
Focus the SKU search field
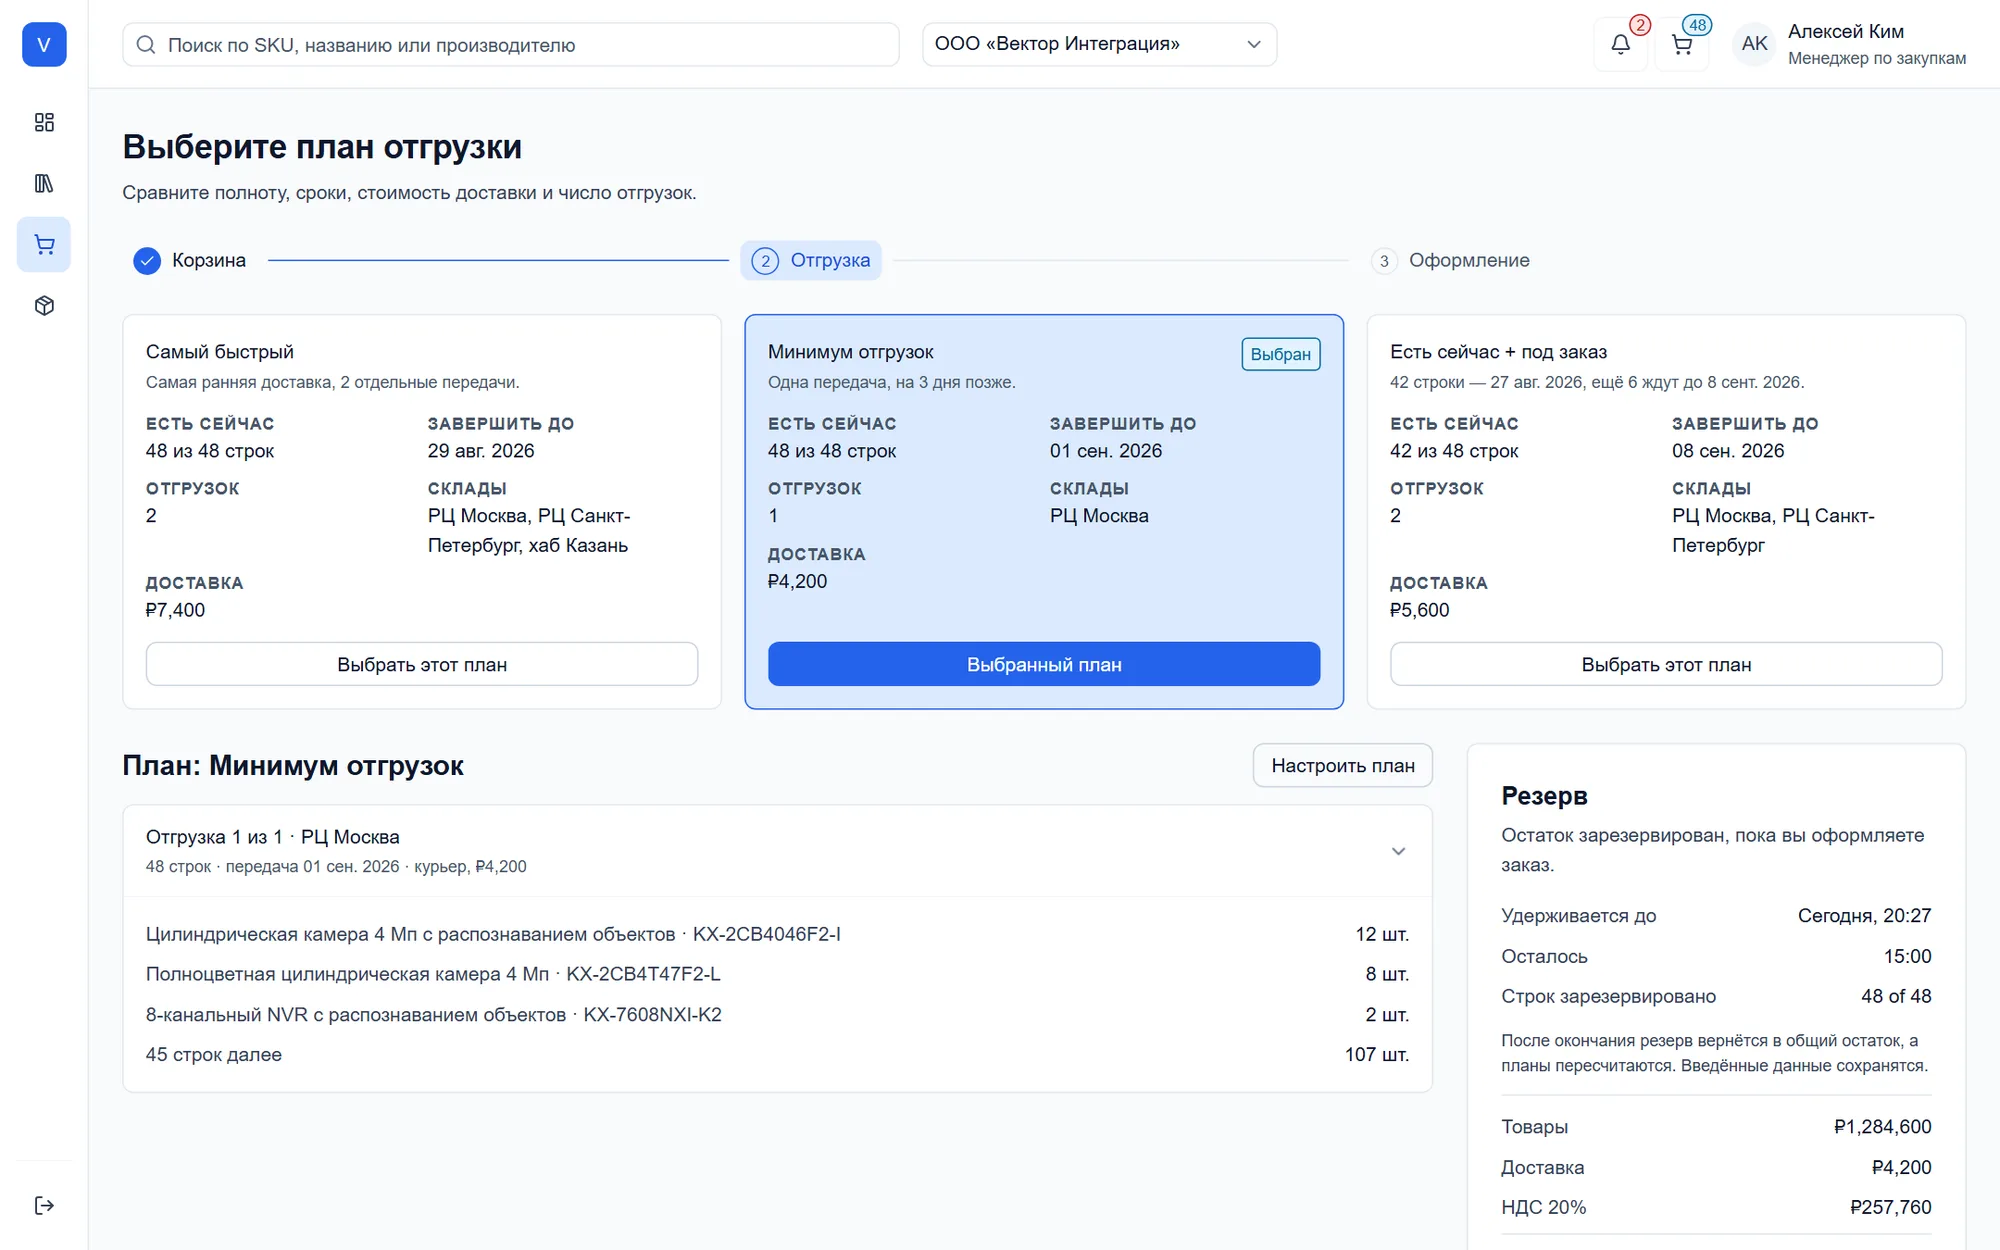coord(511,45)
